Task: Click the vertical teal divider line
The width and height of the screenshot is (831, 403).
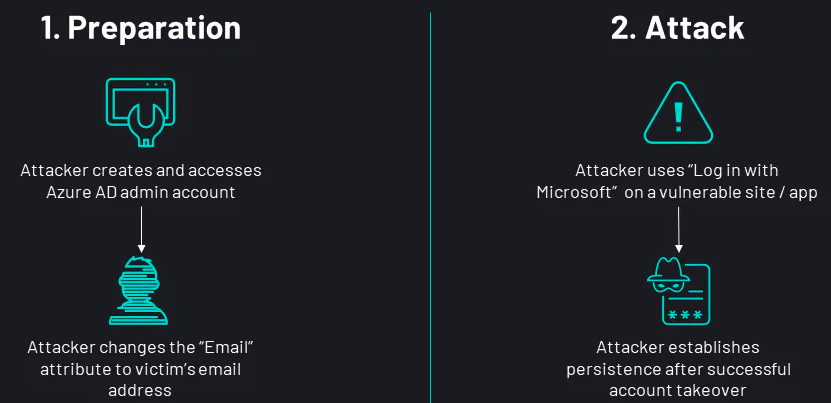Action: pyautogui.click(x=430, y=207)
